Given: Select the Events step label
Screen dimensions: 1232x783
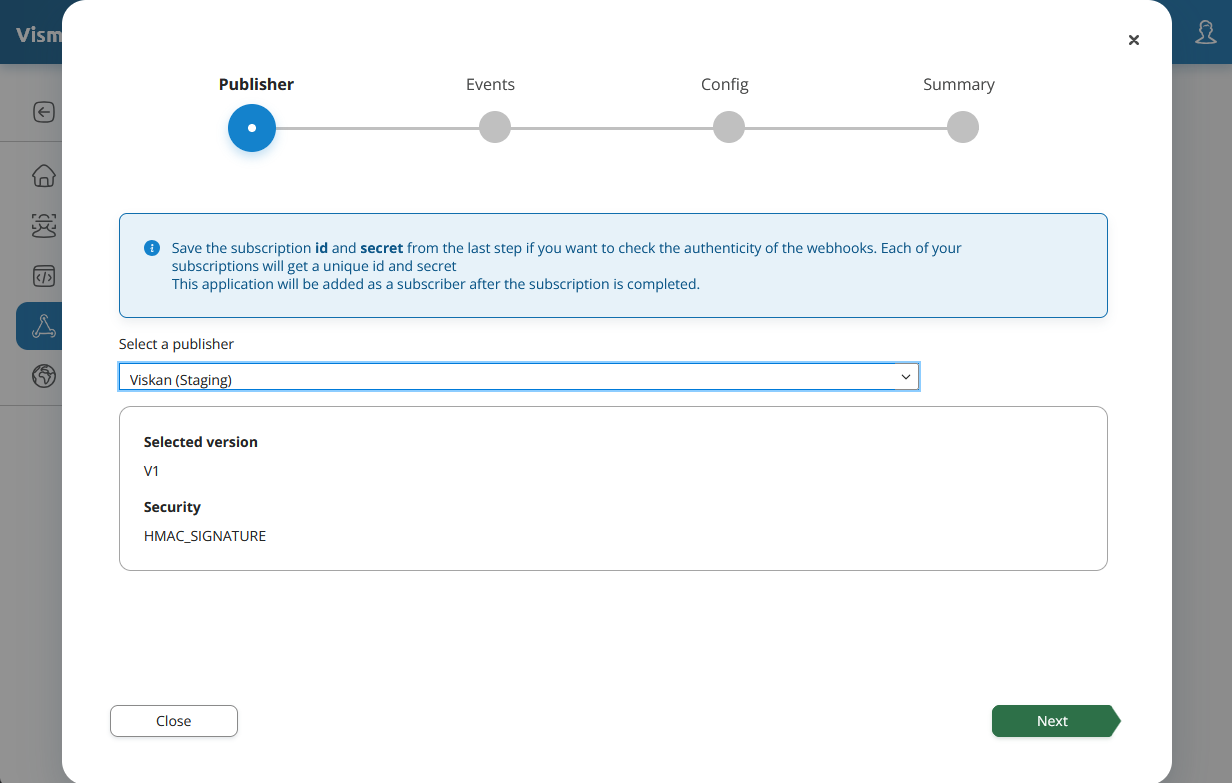Looking at the screenshot, I should 490,84.
